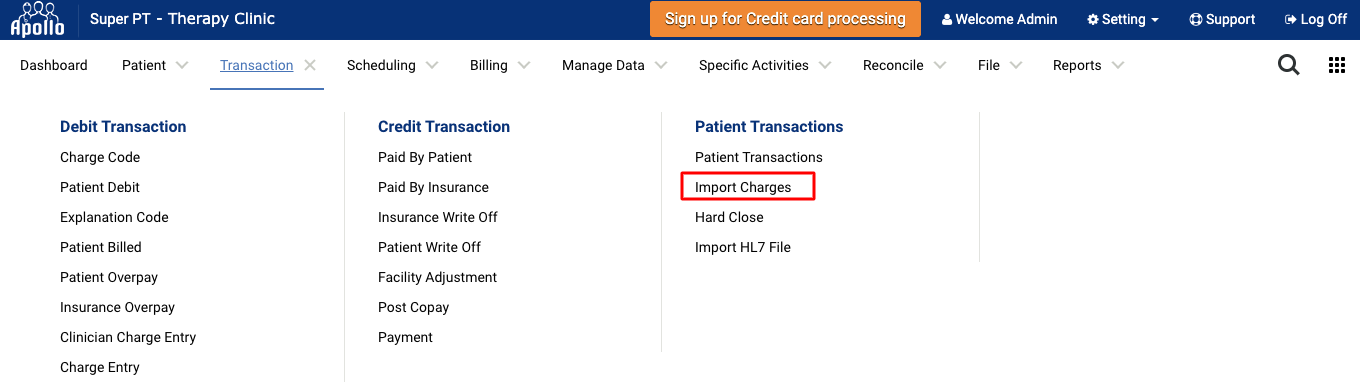1360x392 pixels.
Task: Click the Welcome Admin user icon
Action: coord(947,20)
